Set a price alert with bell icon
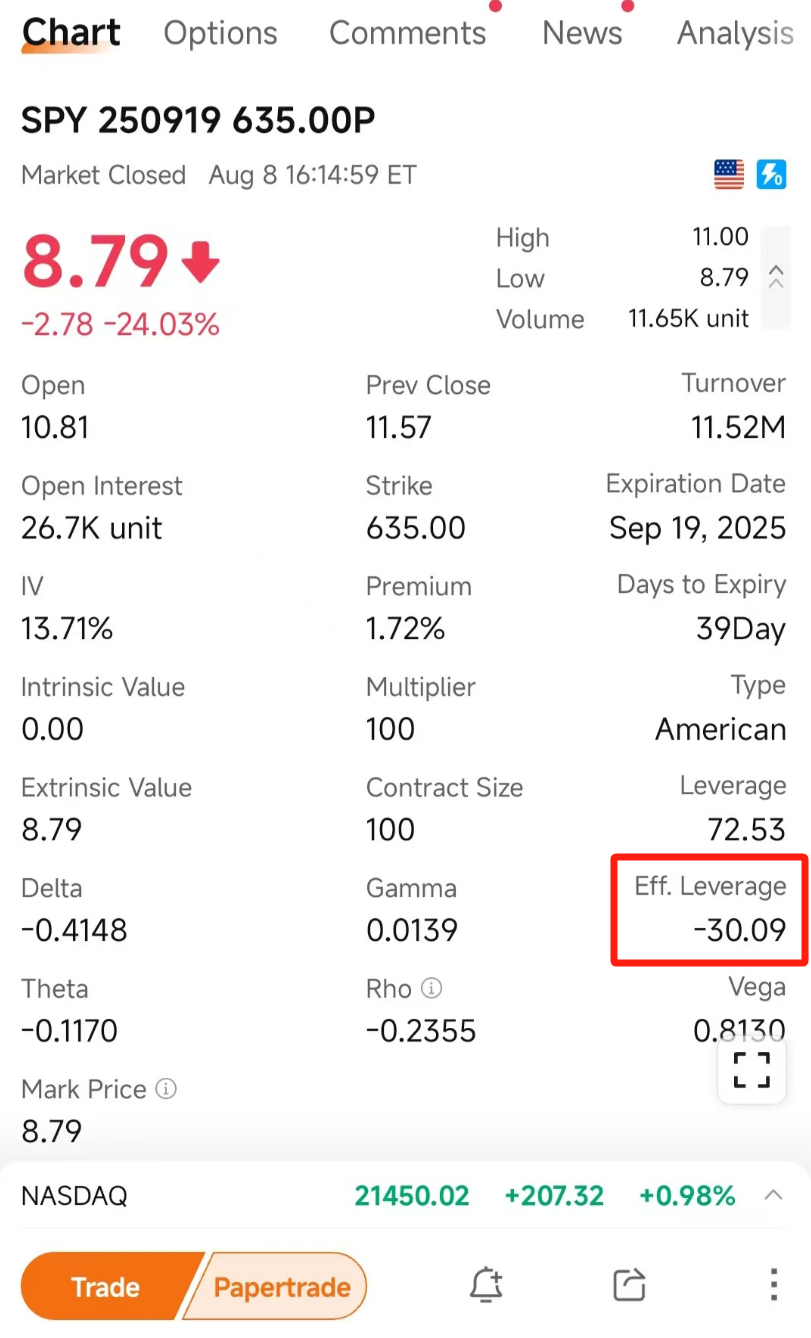Screen dimensions: 811x1338 coord(486,1285)
